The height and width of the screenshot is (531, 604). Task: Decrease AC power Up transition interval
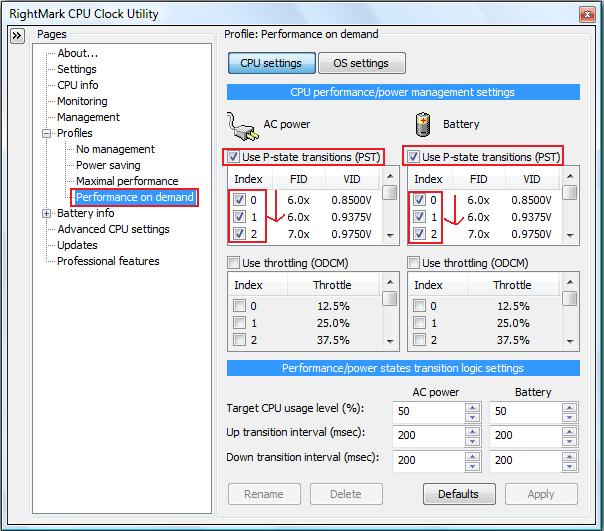[472, 441]
